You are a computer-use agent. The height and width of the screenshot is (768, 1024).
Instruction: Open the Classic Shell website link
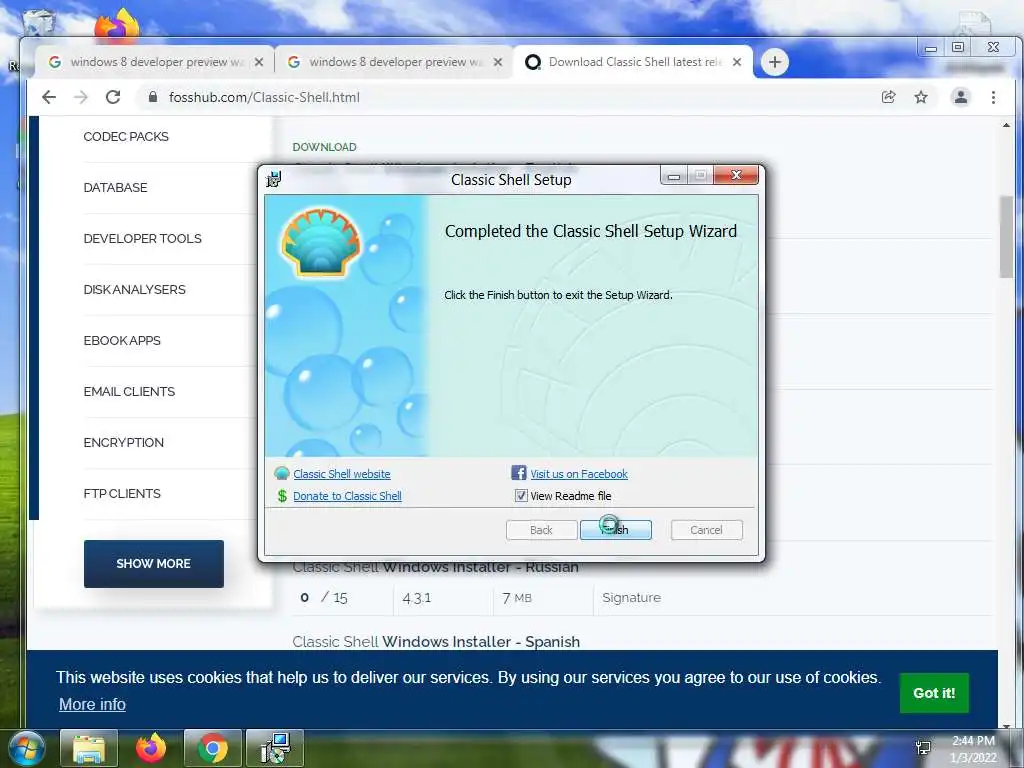[x=342, y=474]
